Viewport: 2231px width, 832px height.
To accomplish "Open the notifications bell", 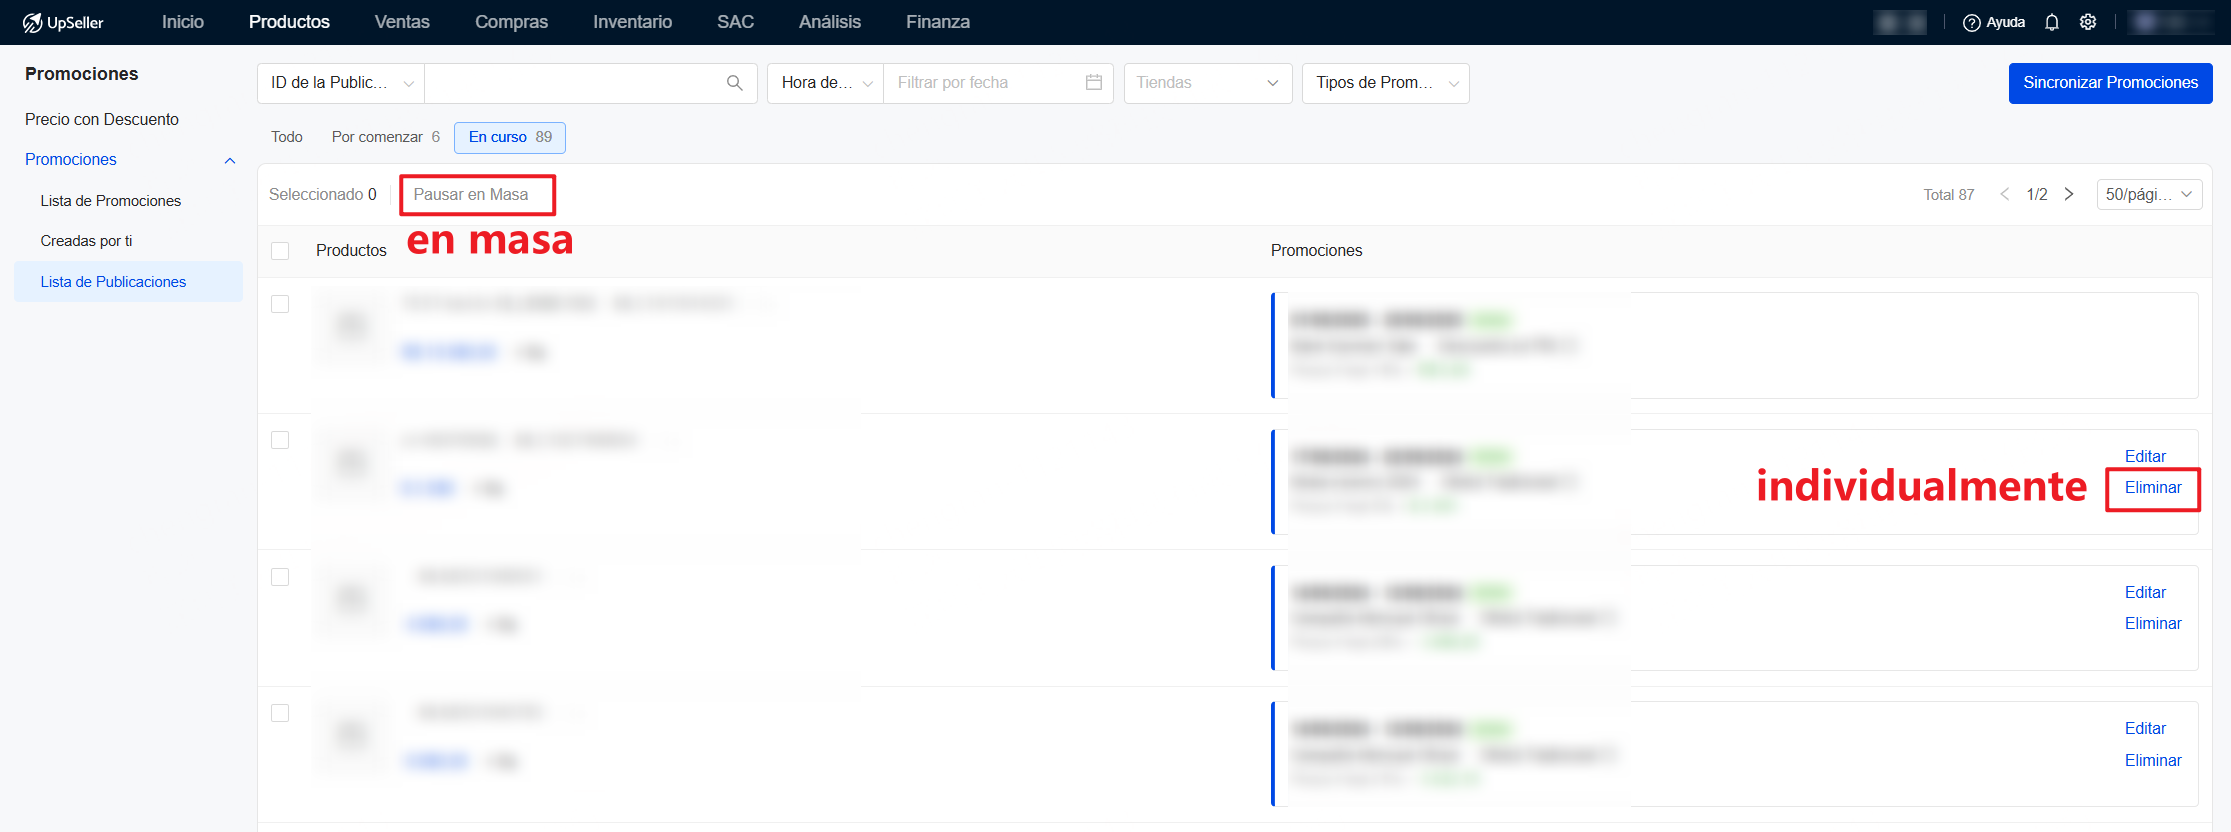I will 2052,22.
